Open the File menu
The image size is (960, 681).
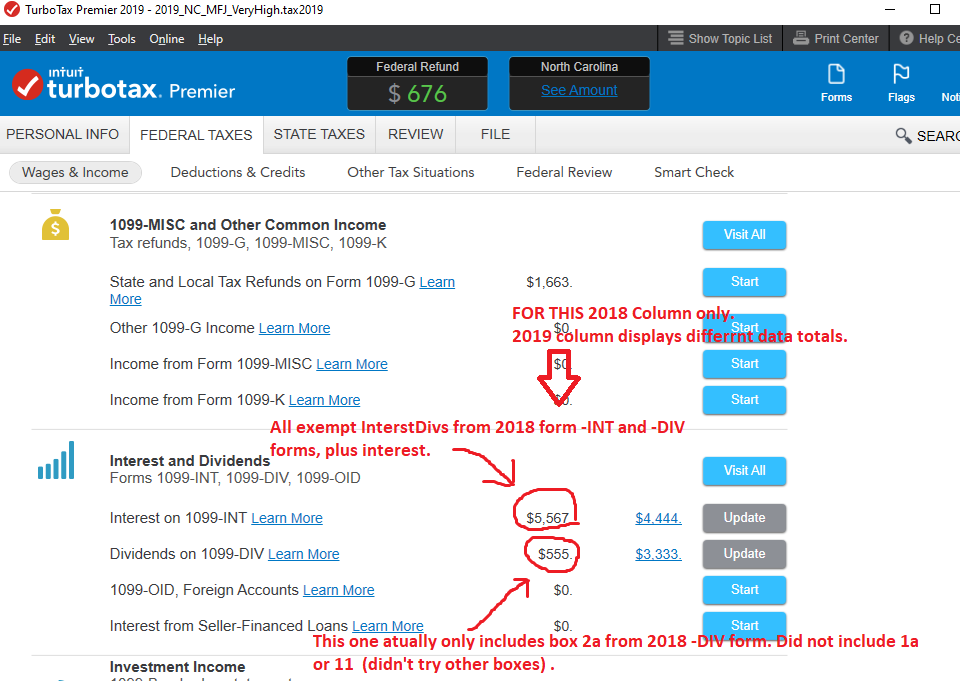pos(12,39)
